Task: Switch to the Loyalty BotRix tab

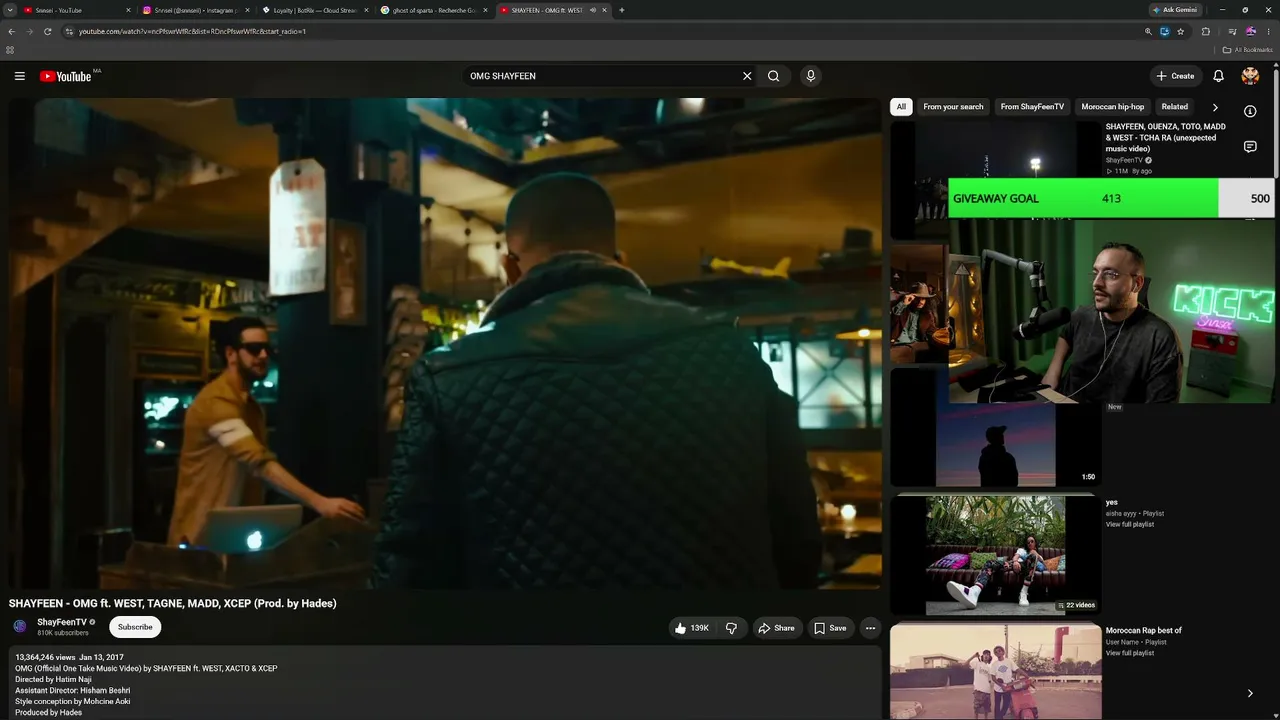Action: click(x=314, y=10)
